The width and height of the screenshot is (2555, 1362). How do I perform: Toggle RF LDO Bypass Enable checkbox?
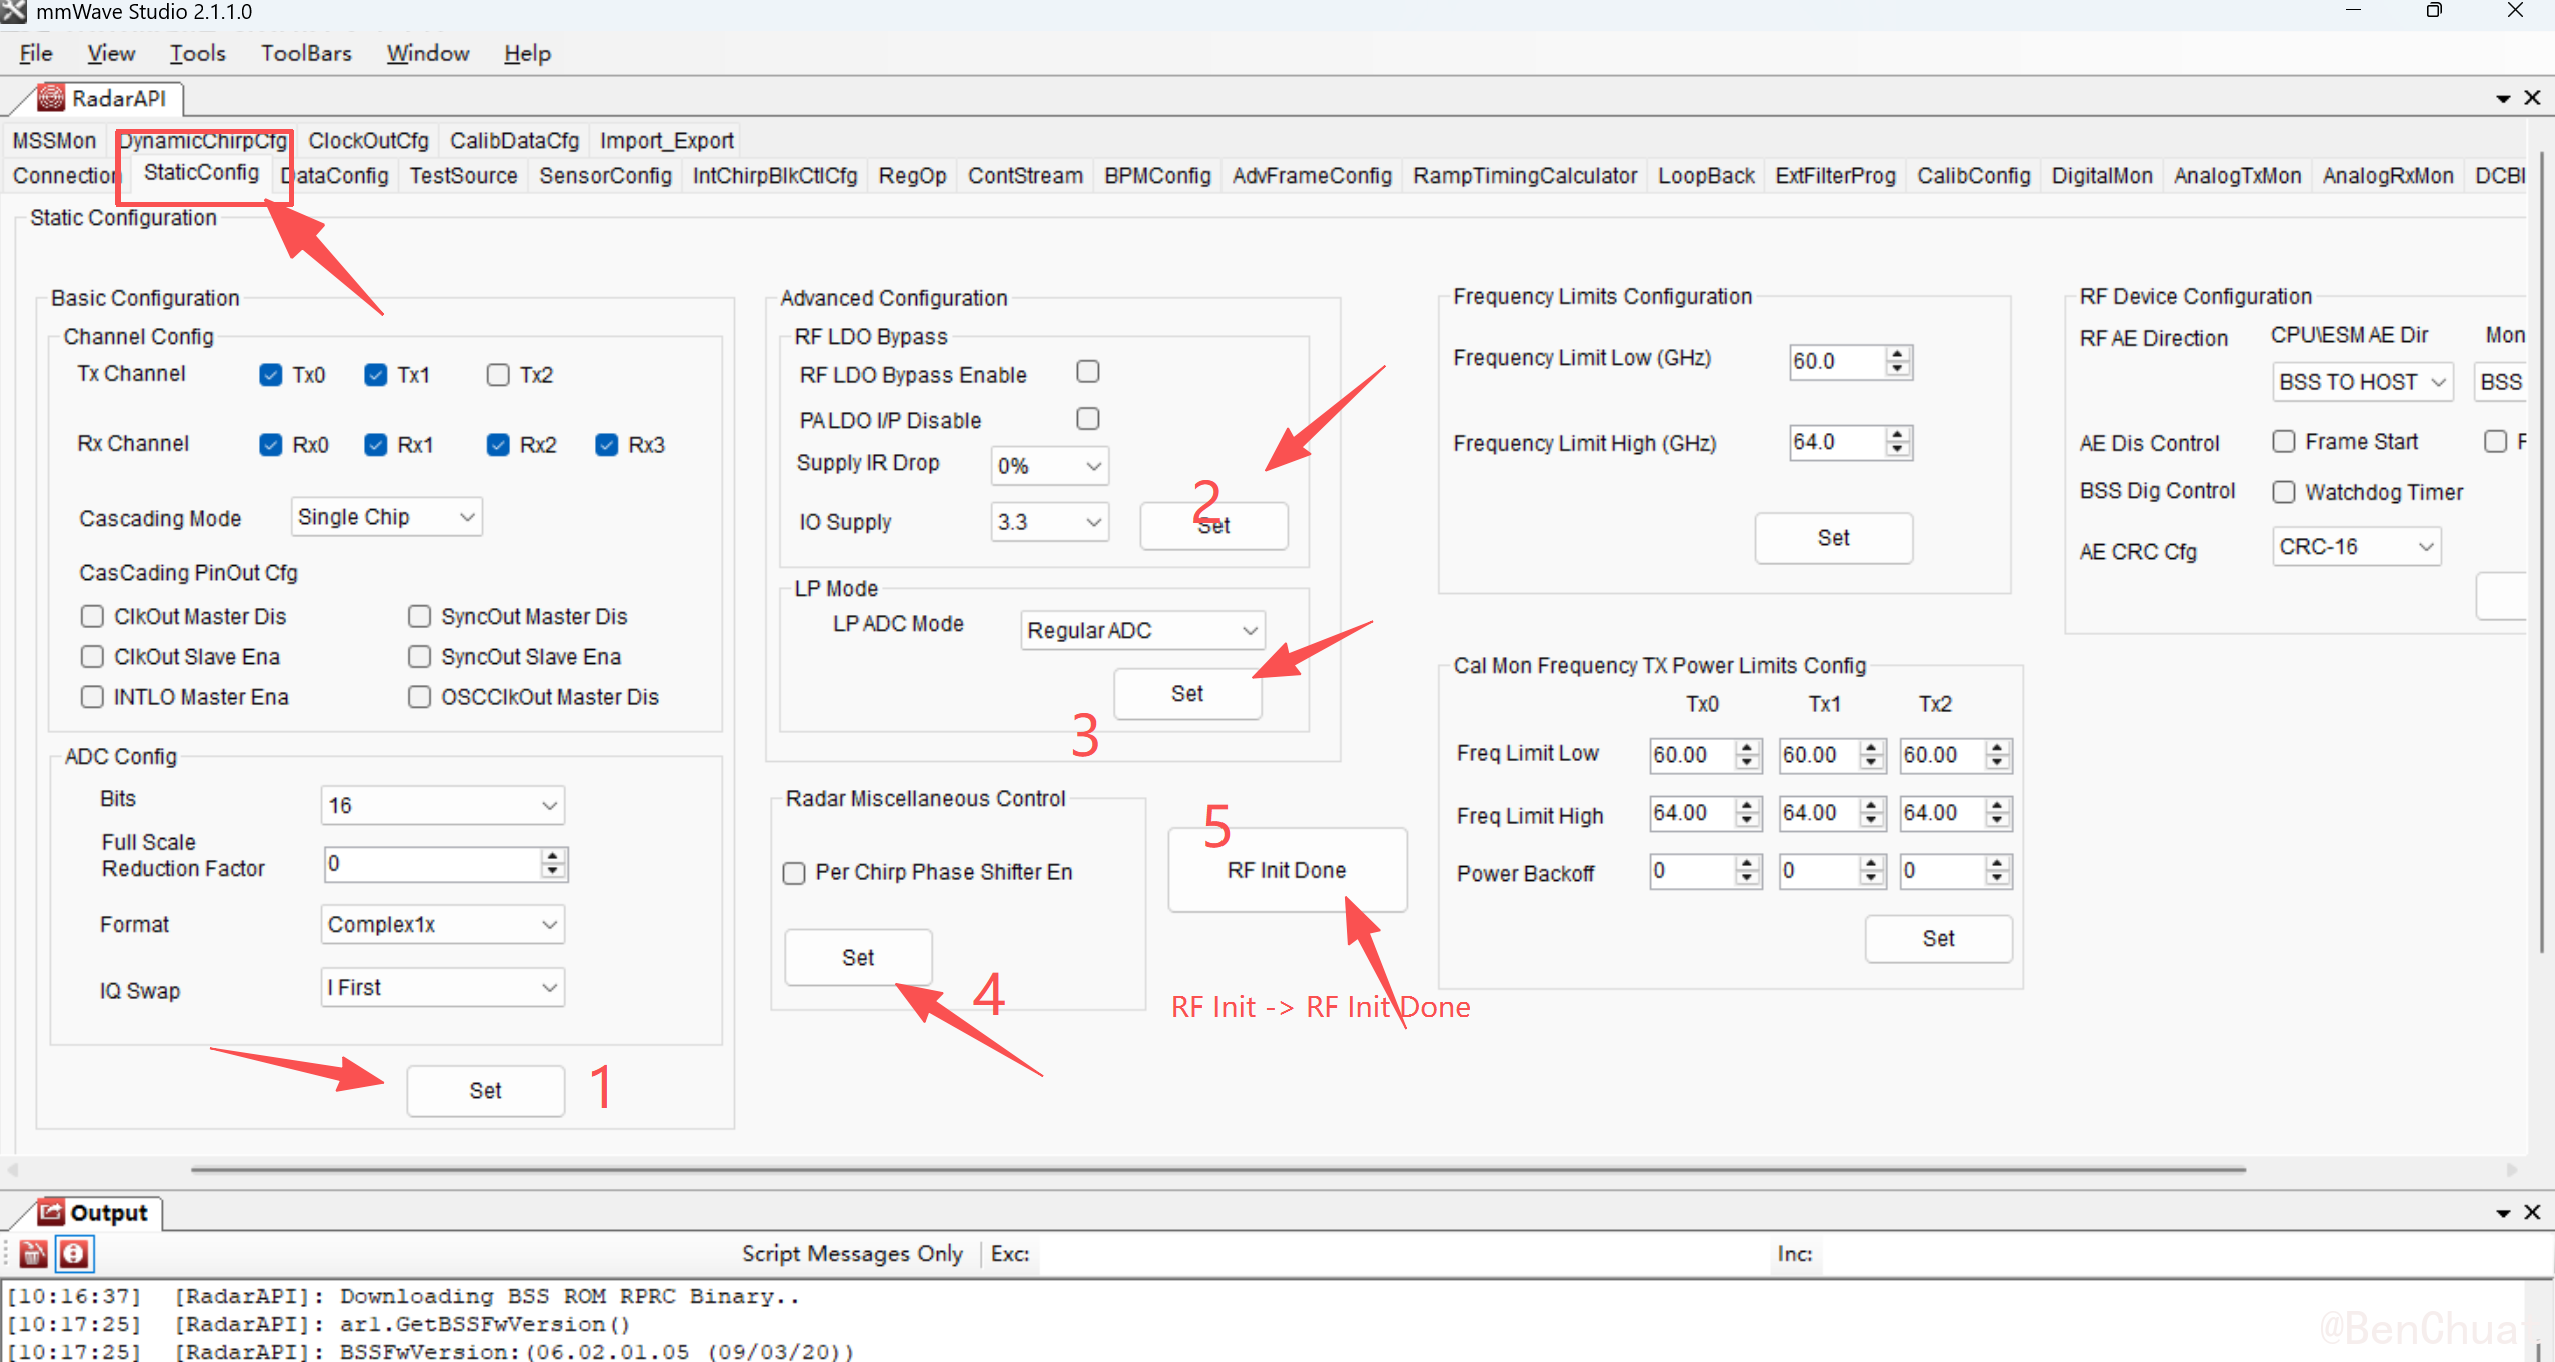(x=1088, y=372)
